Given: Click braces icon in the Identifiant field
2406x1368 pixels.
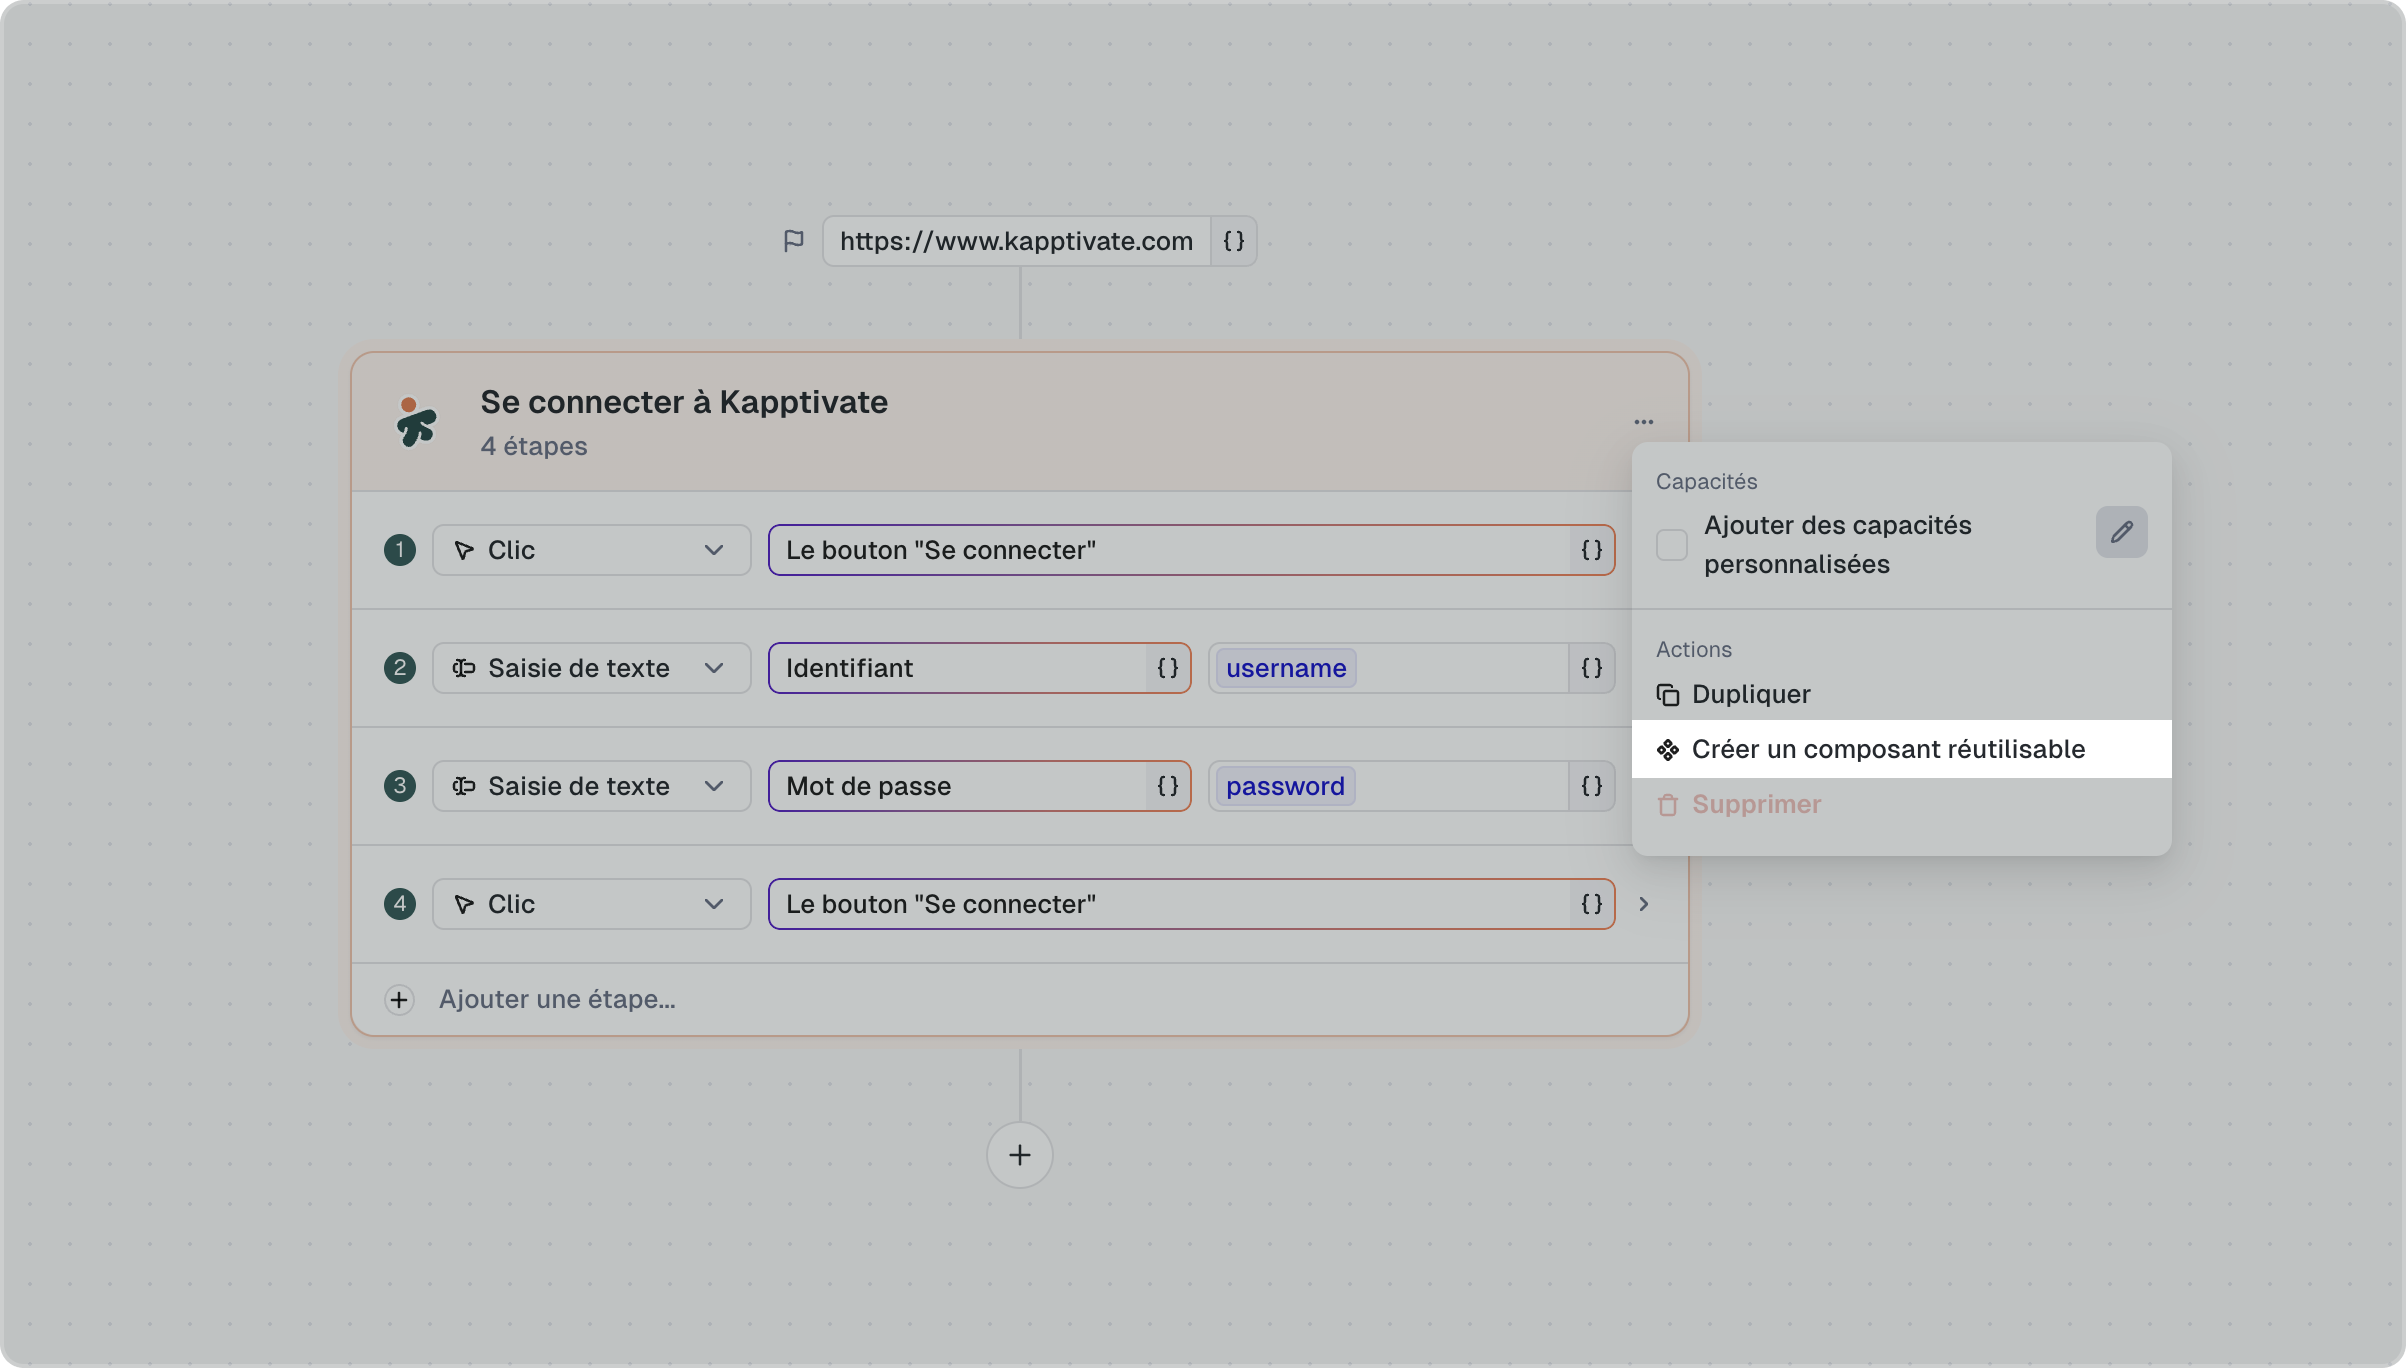Looking at the screenshot, I should [1167, 668].
